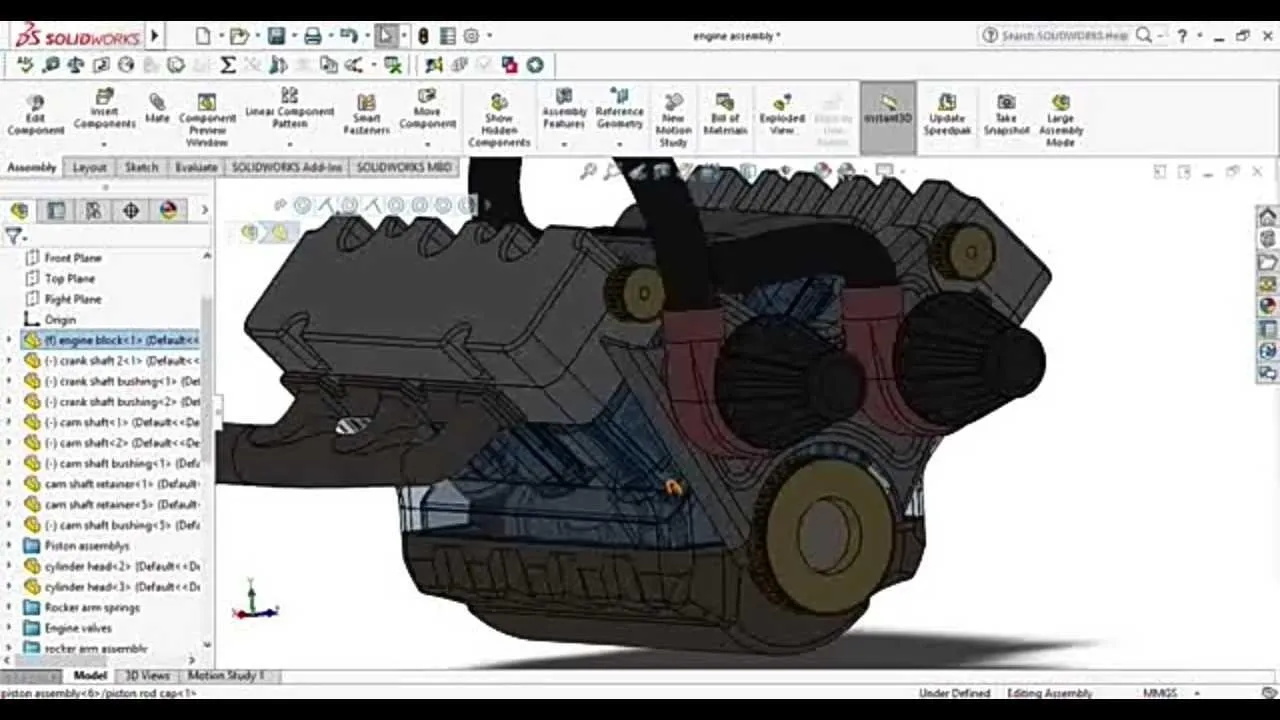
Task: Click the Edit Component tool
Action: pos(36,115)
